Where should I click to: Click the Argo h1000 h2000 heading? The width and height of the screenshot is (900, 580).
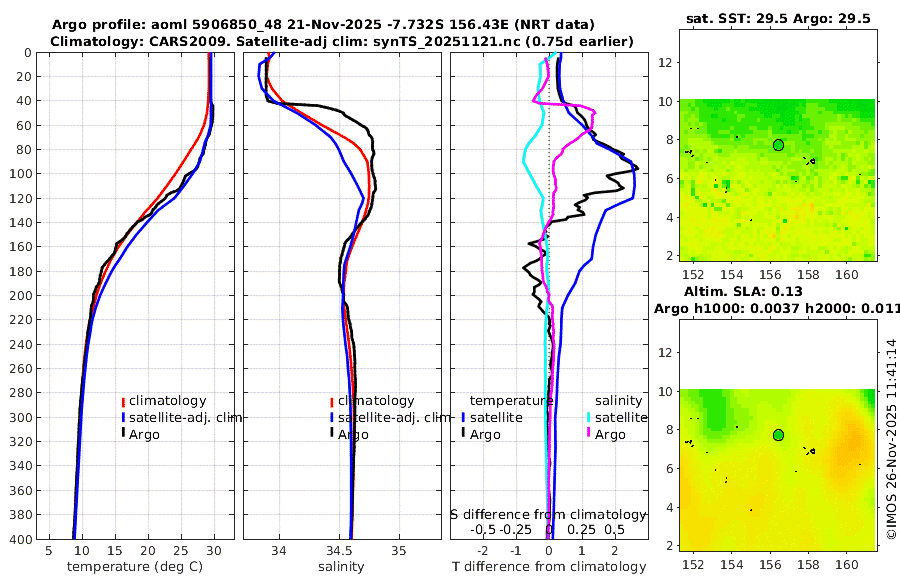777,309
